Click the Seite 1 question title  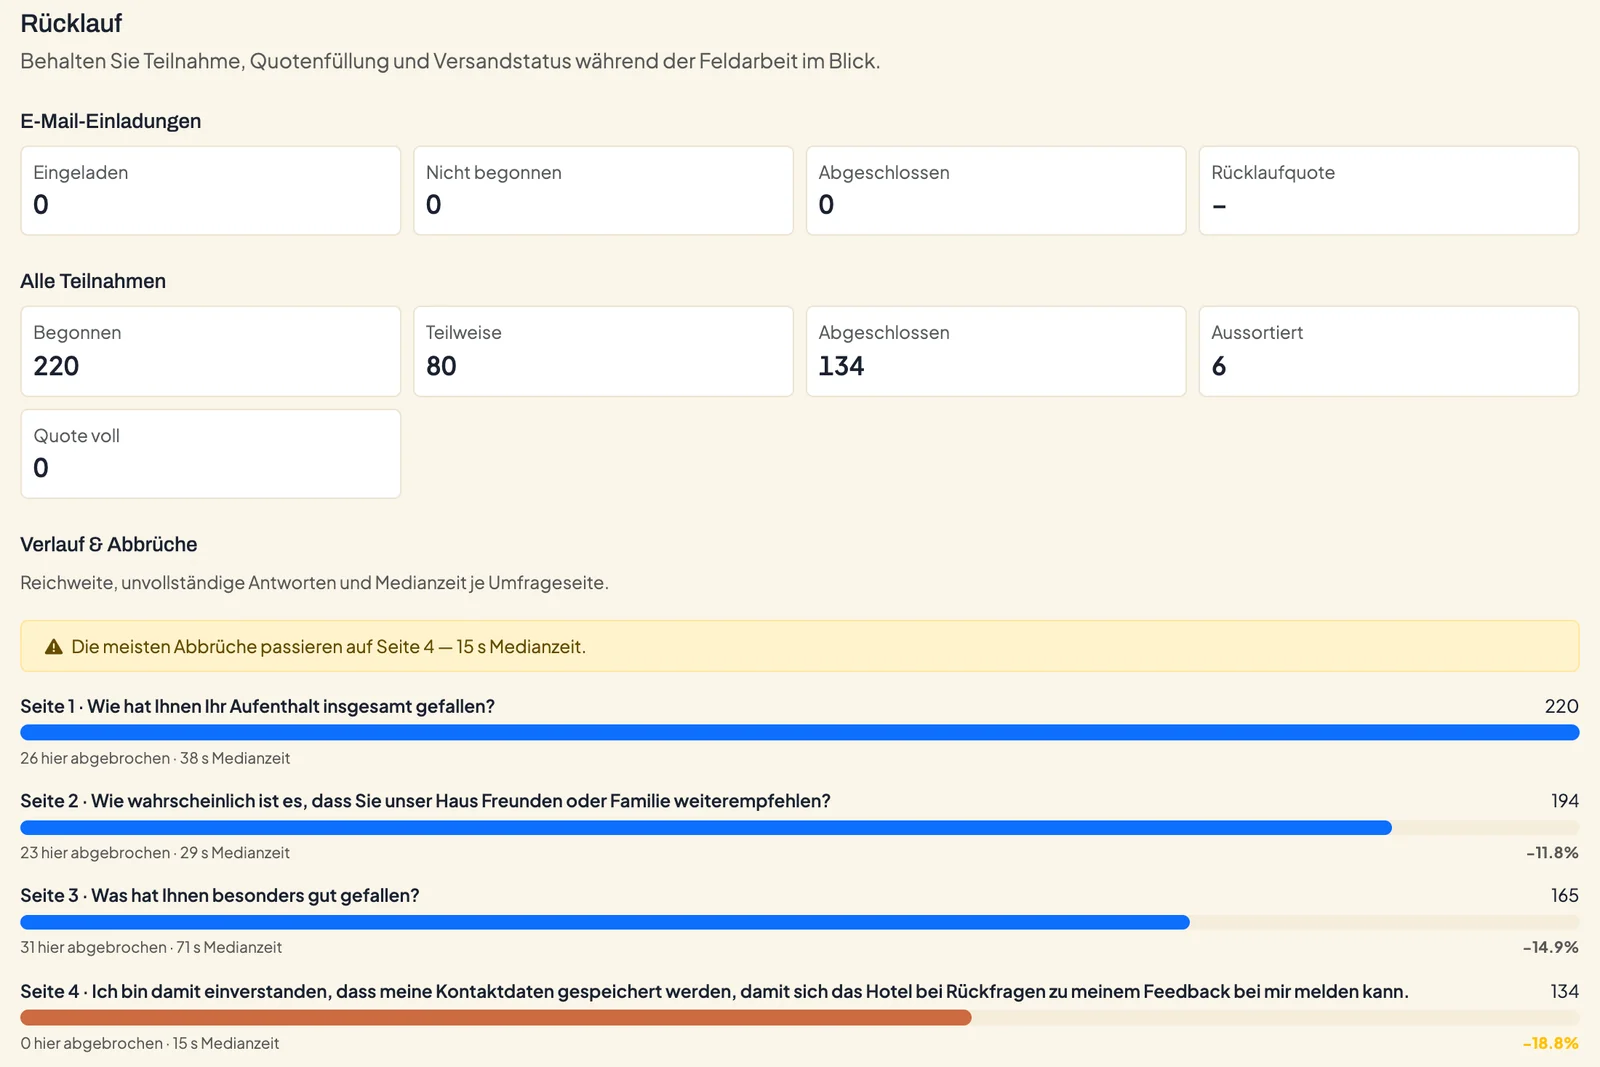(258, 706)
